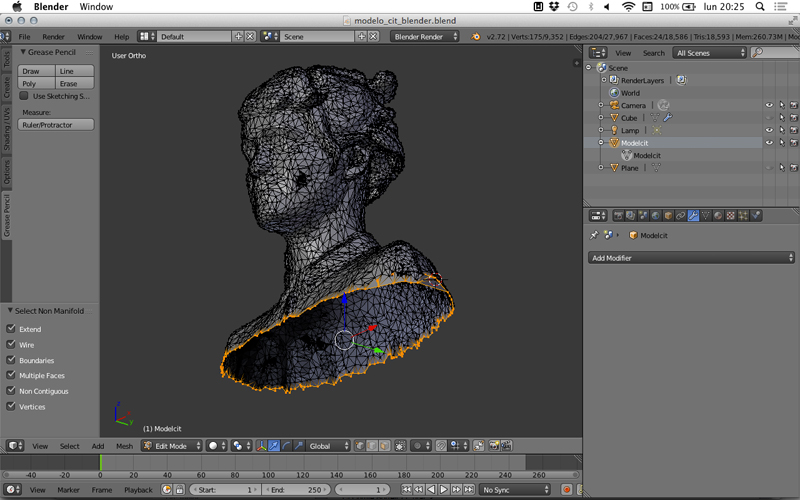This screenshot has width=800, height=500.
Task: Open the Texture properties tab checker icon
Action: (x=731, y=216)
